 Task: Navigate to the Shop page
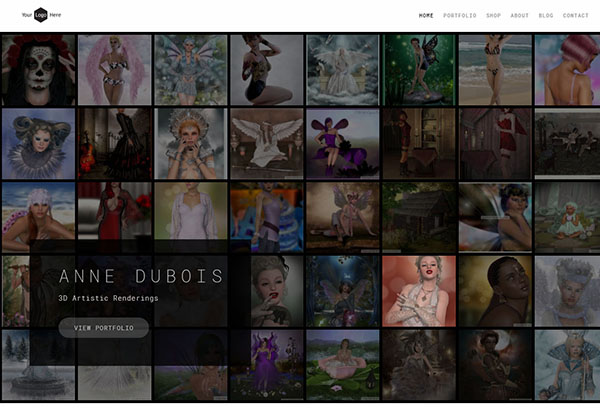click(493, 16)
